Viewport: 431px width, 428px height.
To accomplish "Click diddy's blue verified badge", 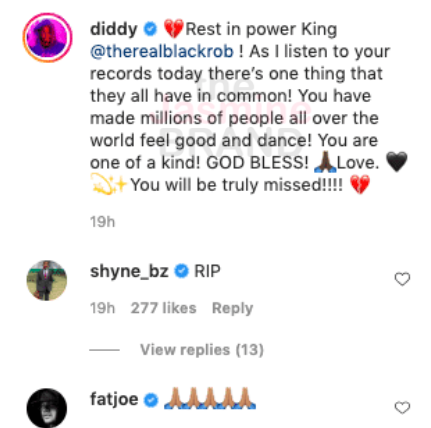I will [150, 29].
